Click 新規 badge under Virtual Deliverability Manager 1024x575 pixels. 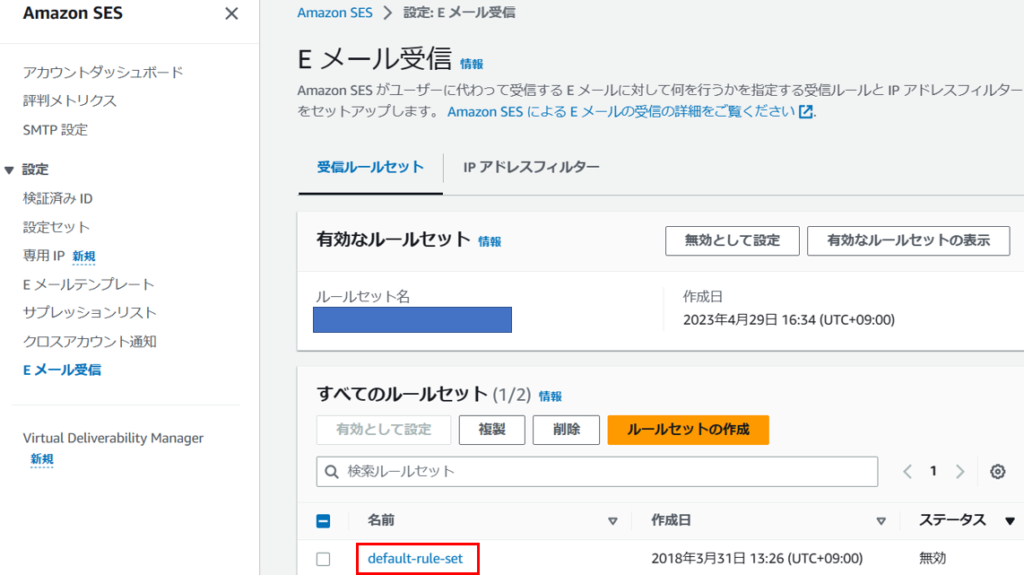[42, 459]
